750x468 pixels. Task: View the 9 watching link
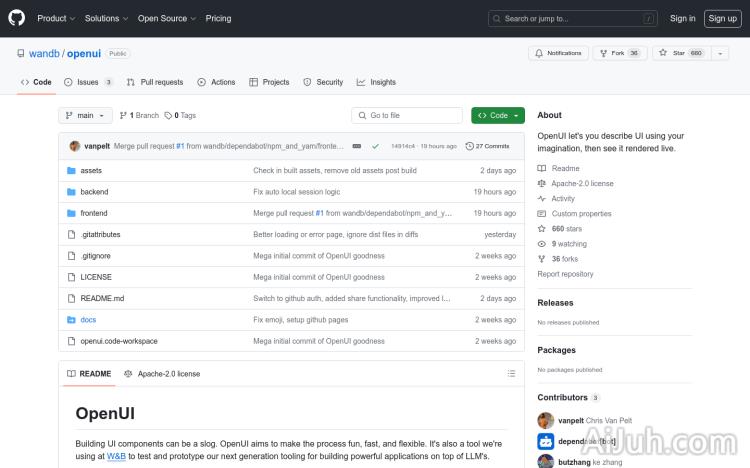click(562, 244)
